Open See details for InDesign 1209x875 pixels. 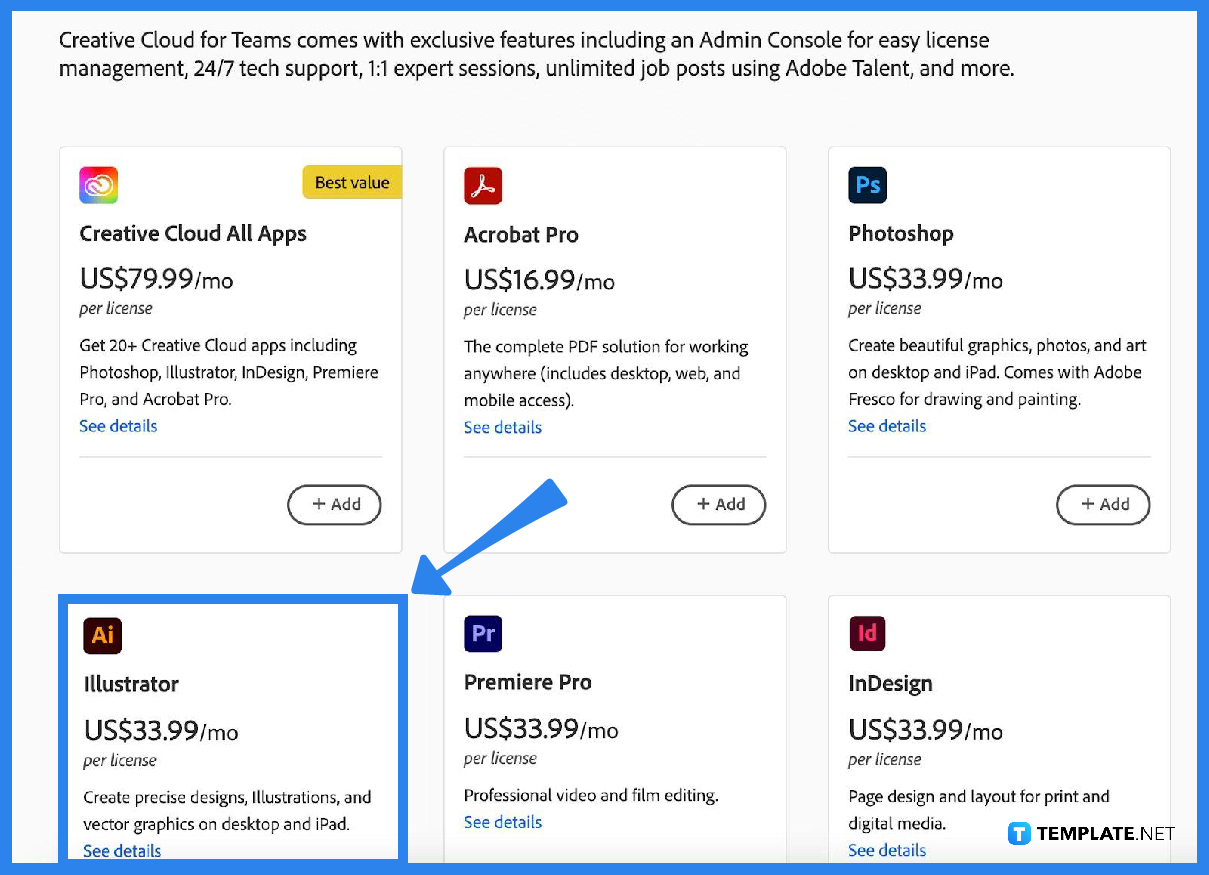click(x=887, y=850)
